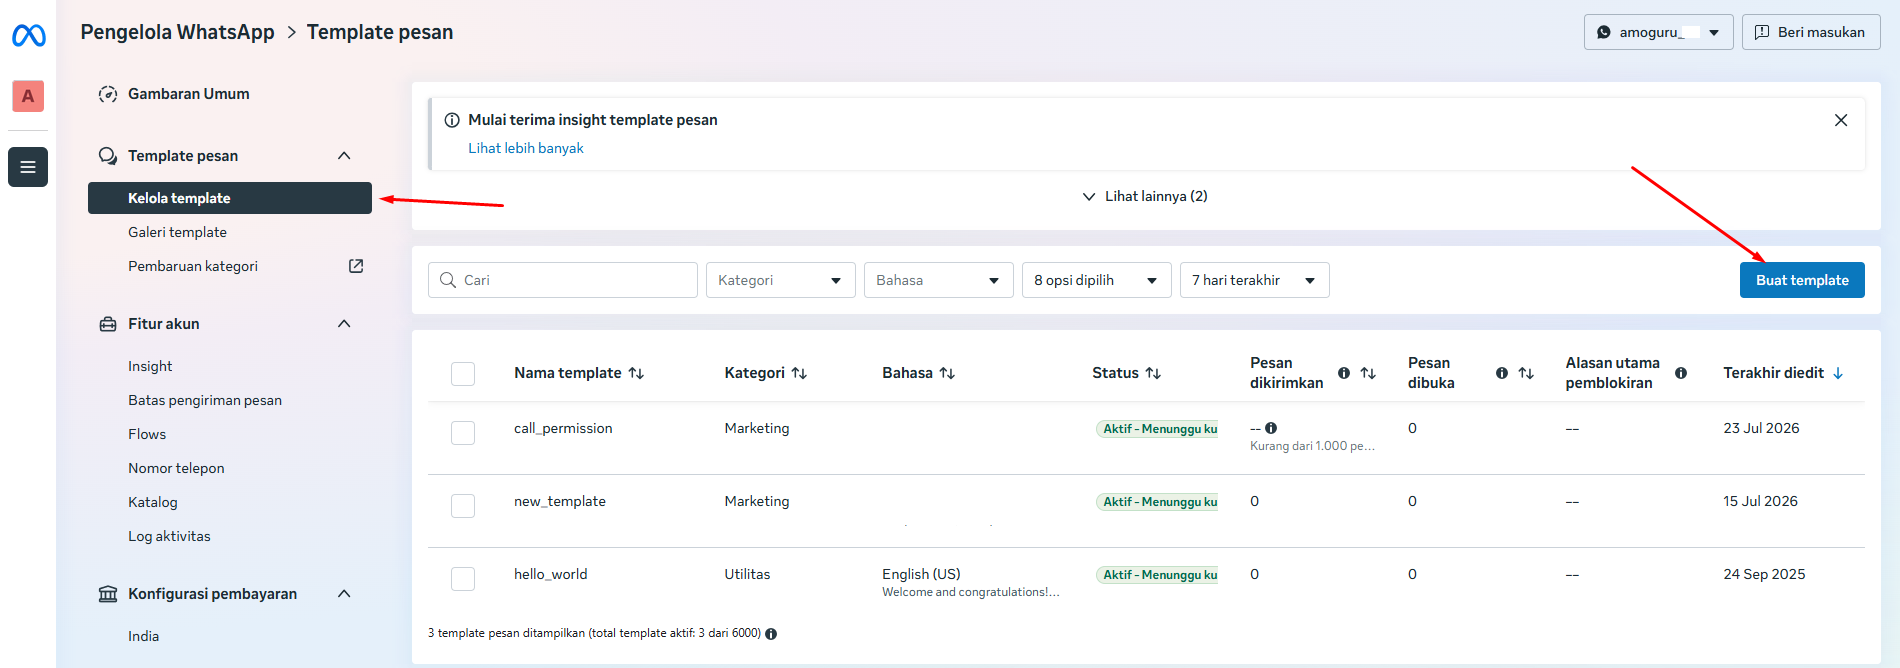
Task: Toggle the select-all checkbox in table header
Action: pos(463,374)
